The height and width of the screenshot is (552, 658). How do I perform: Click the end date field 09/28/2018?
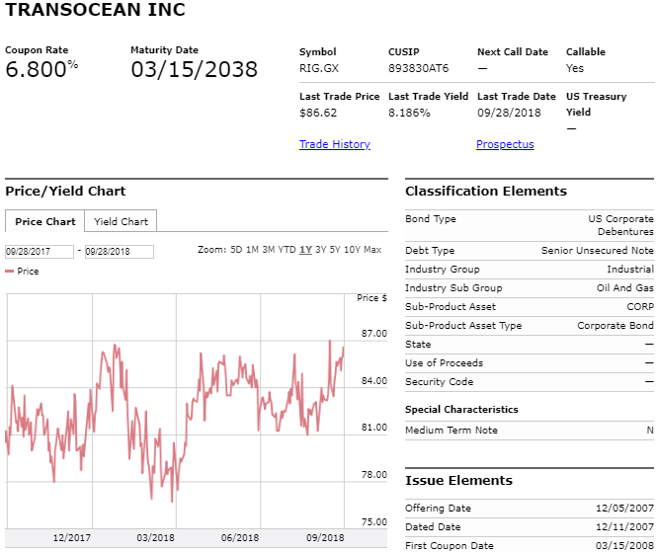point(119,251)
